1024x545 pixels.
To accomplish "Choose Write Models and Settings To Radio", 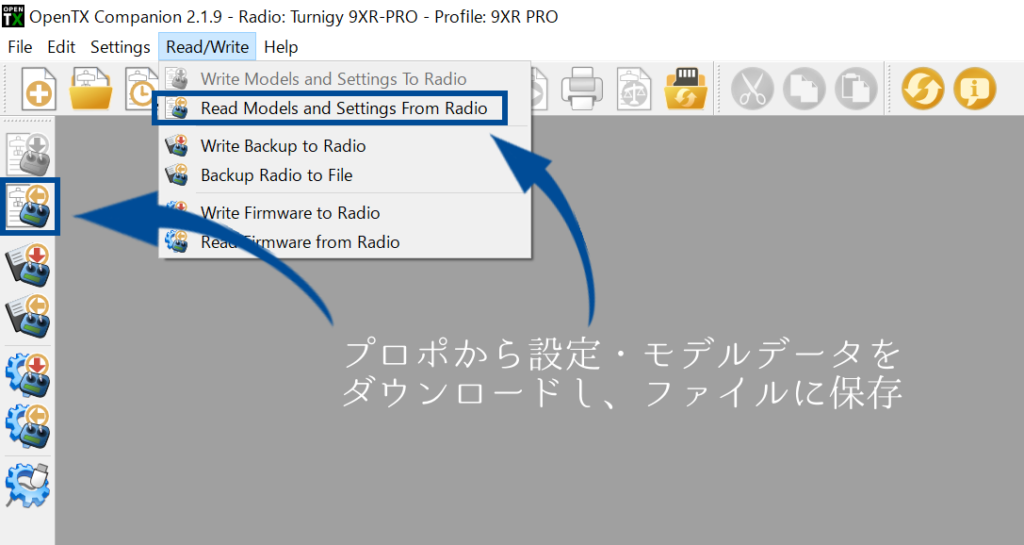I will click(345, 79).
